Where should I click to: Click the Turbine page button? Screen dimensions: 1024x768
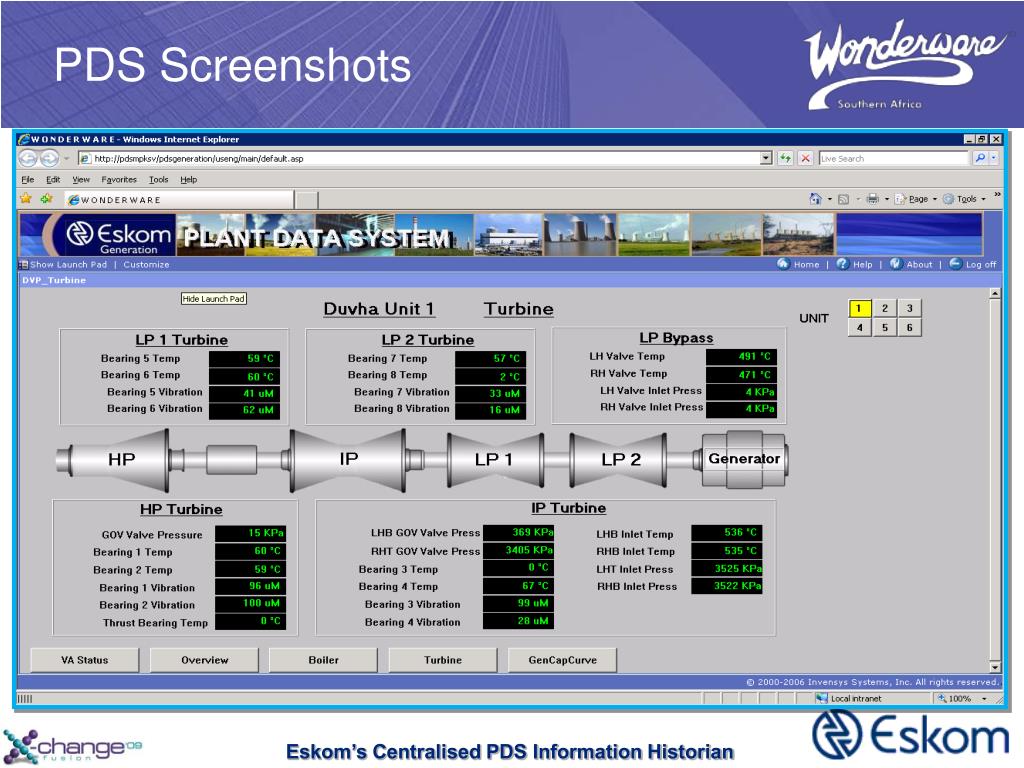(x=443, y=660)
